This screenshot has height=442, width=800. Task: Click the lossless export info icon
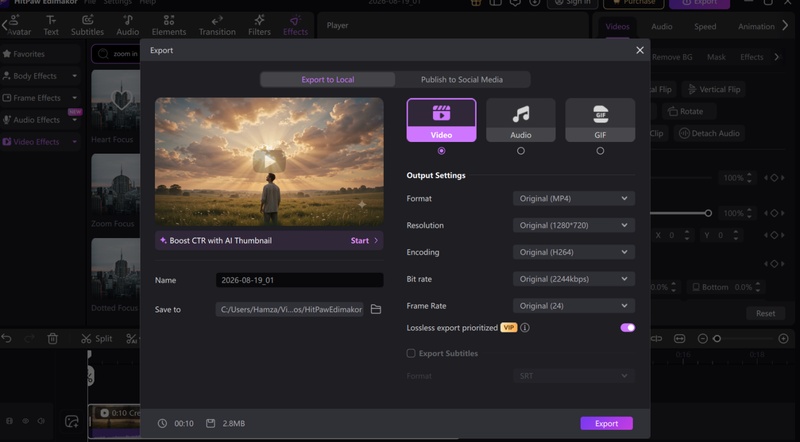(x=524, y=328)
